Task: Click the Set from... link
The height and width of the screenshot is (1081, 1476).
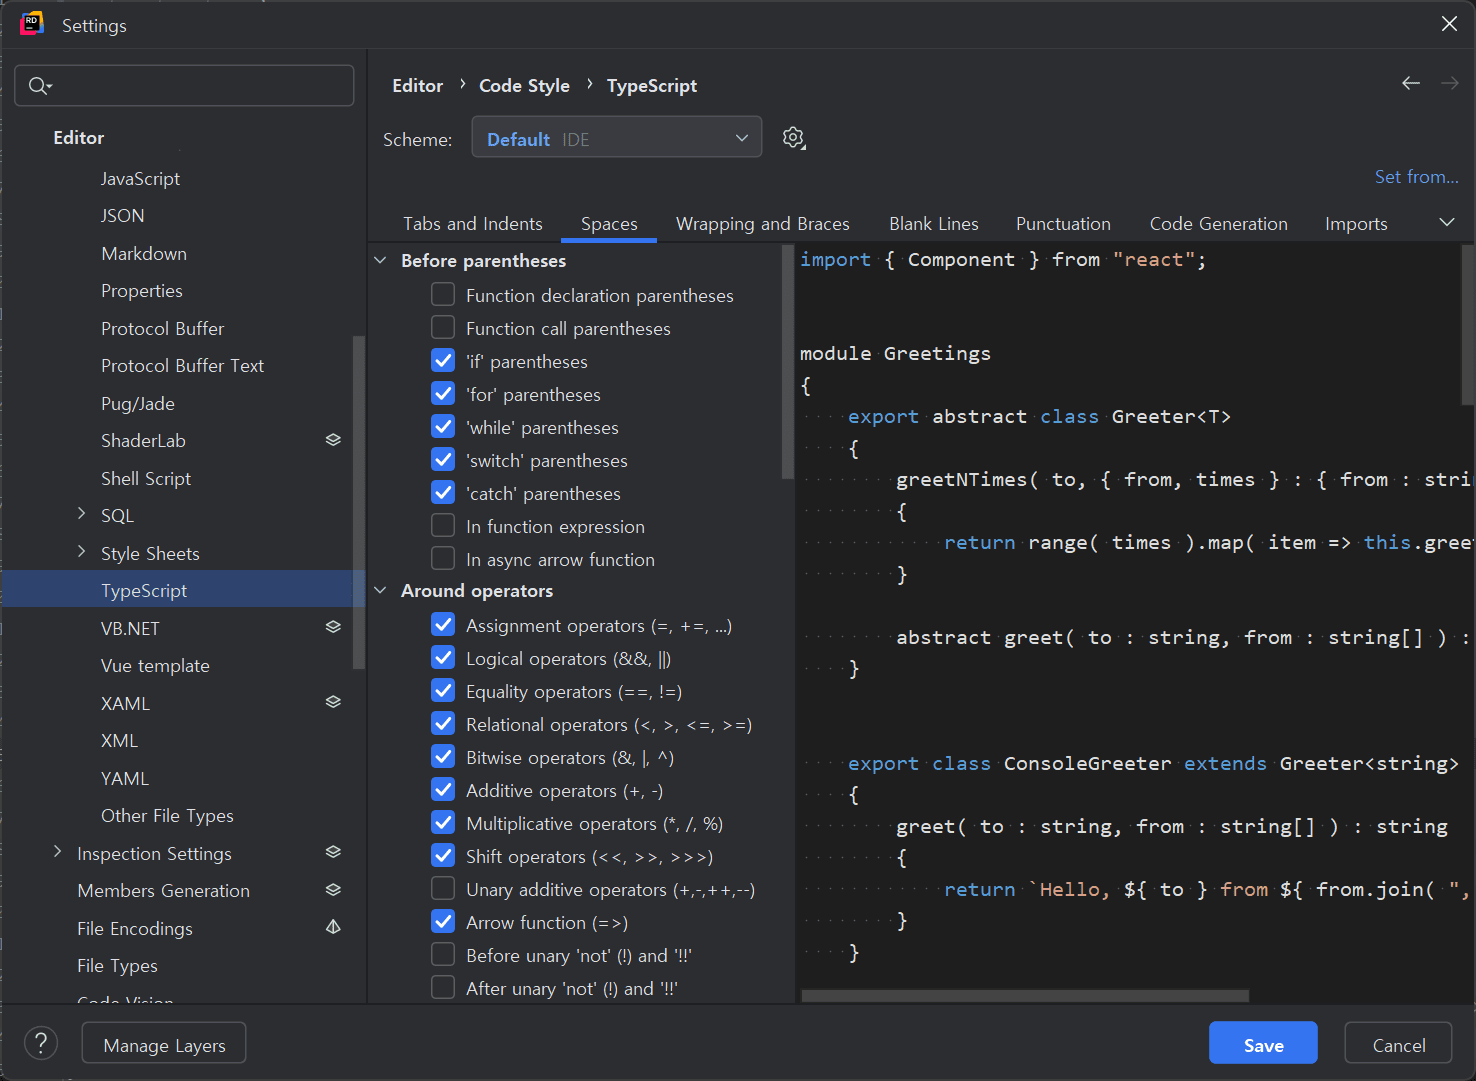Action: pyautogui.click(x=1417, y=177)
